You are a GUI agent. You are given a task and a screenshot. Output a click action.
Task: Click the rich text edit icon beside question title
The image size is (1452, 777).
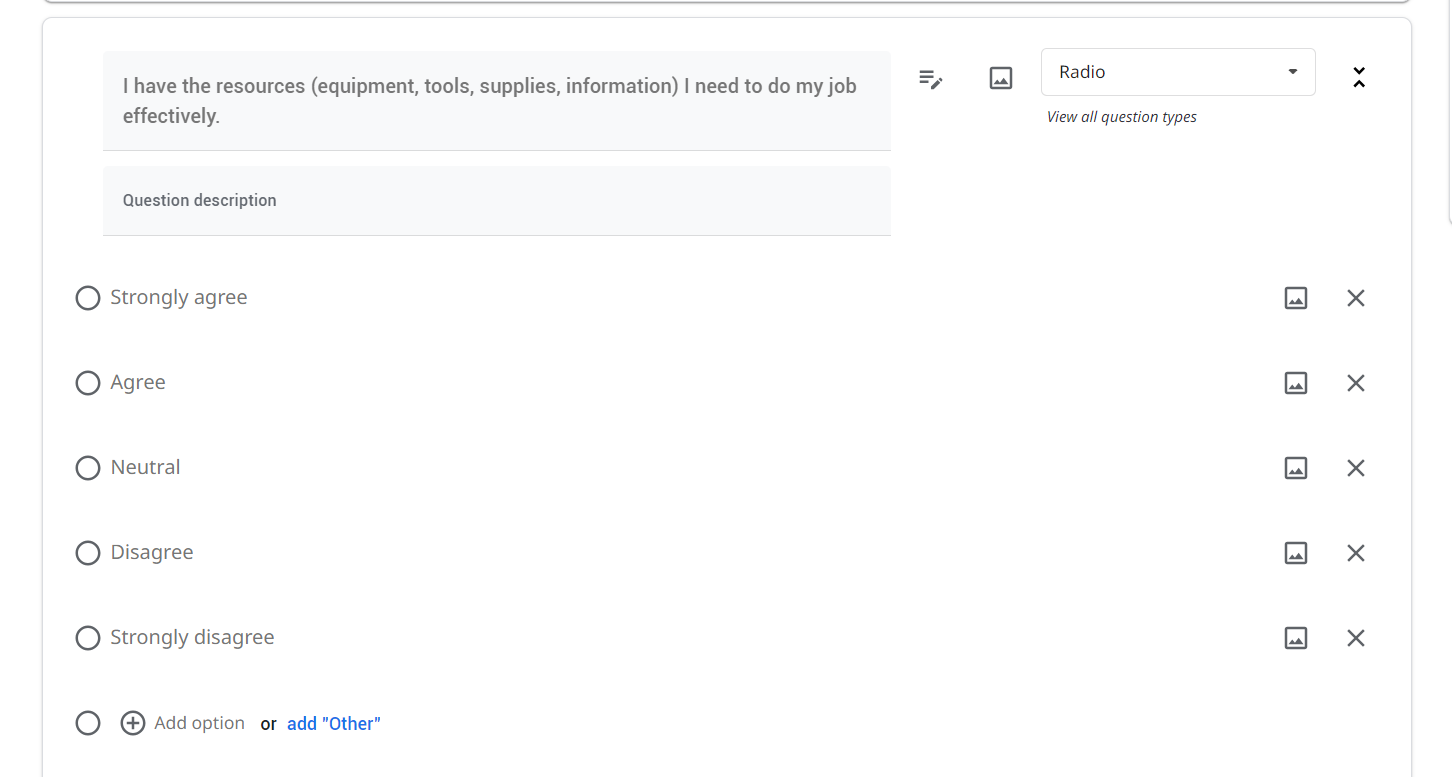point(930,79)
